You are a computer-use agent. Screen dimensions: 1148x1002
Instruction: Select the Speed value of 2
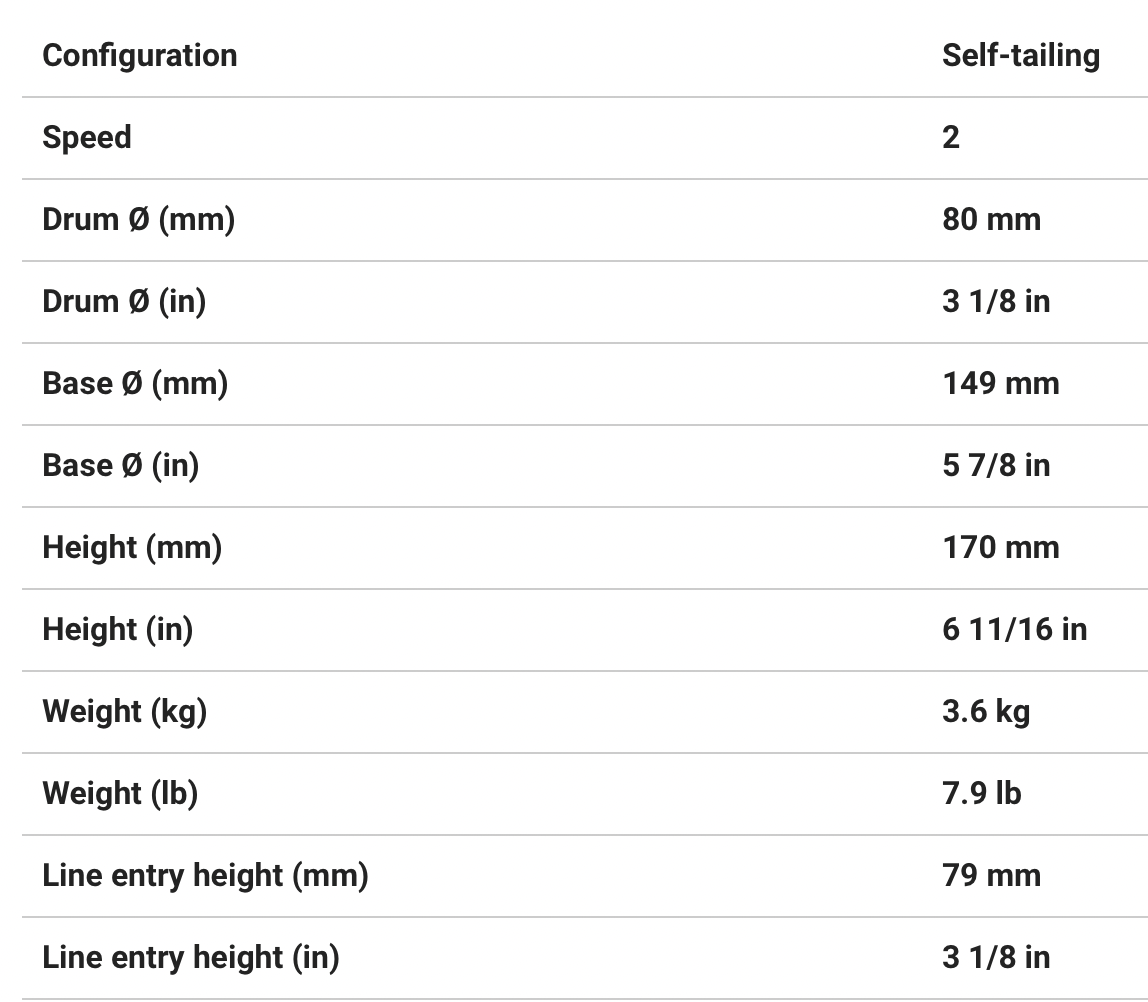coord(951,137)
